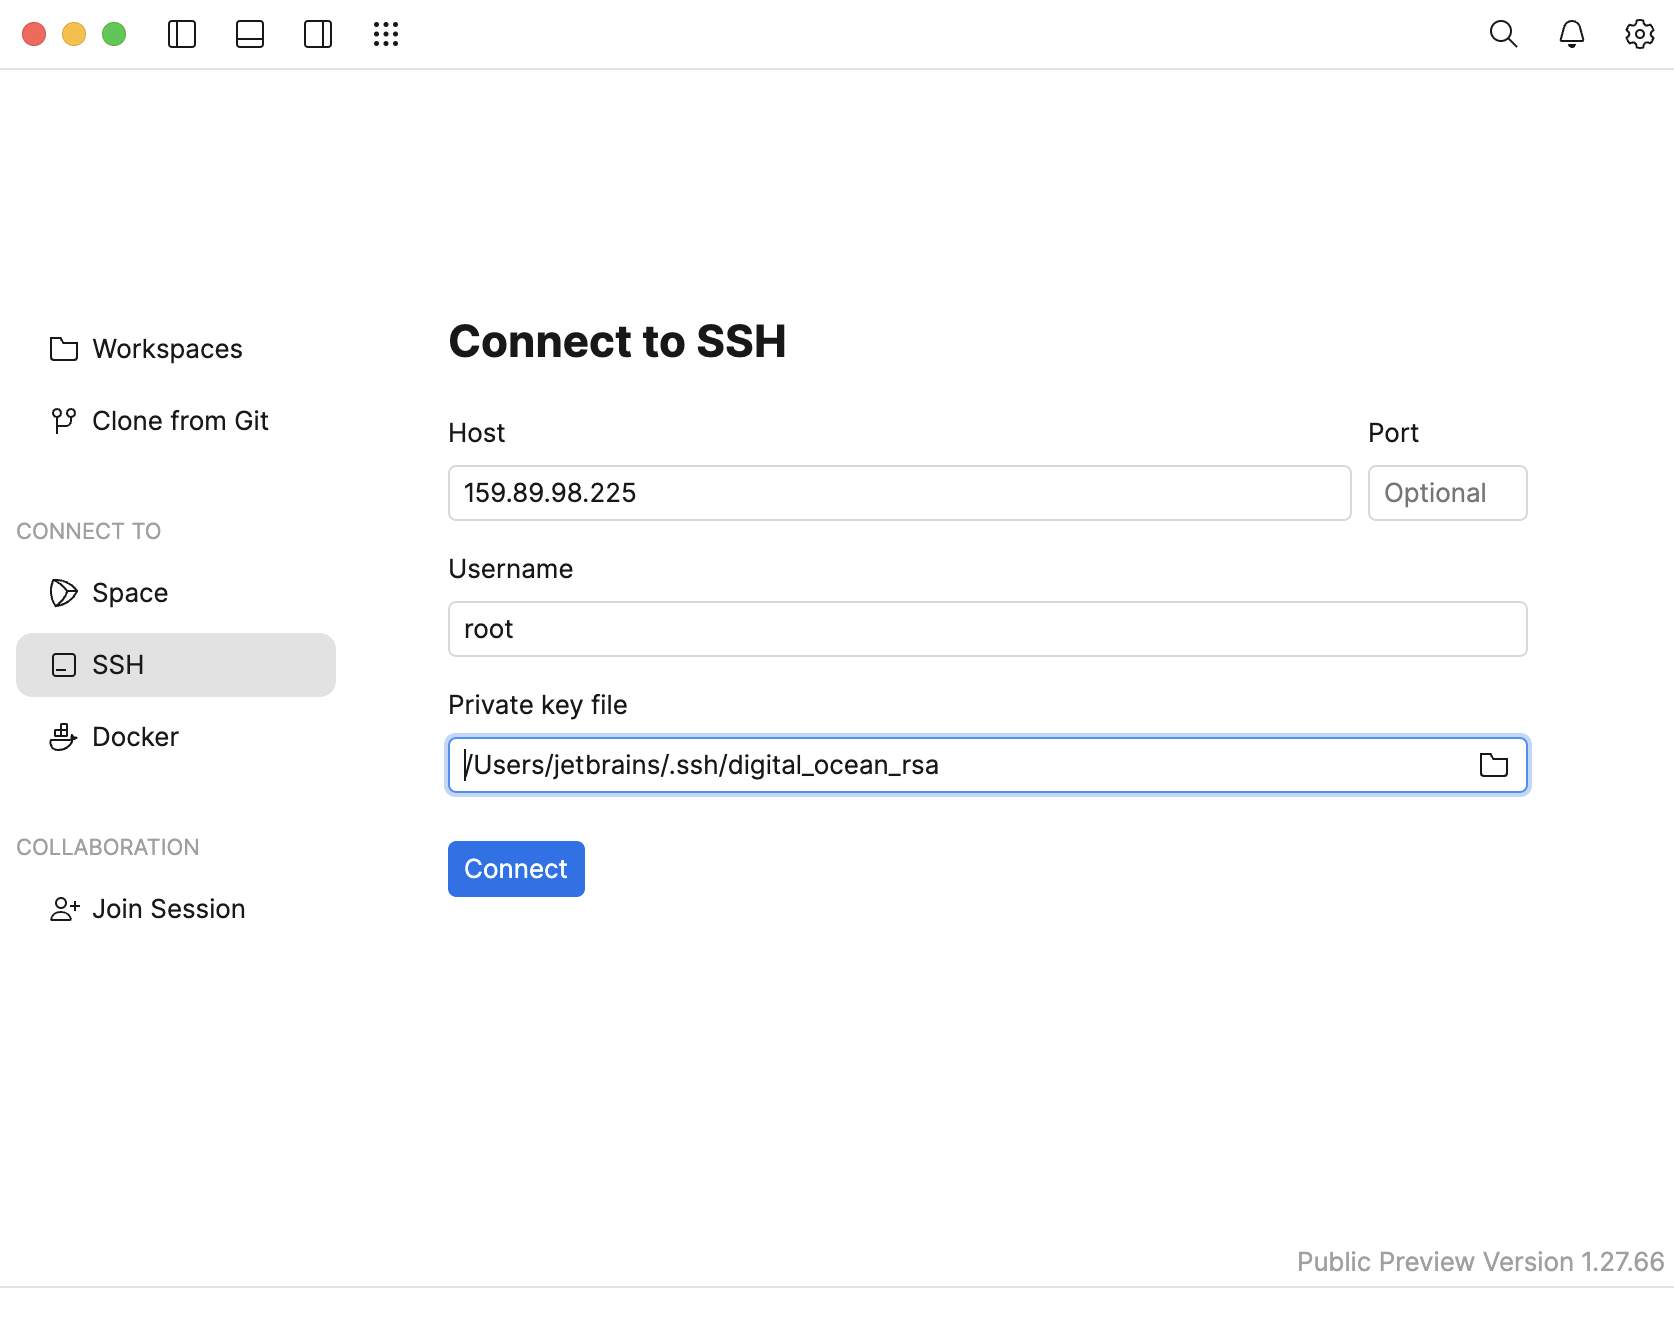
Task: Click the Host field containing 159.89.98.225
Action: (x=898, y=492)
